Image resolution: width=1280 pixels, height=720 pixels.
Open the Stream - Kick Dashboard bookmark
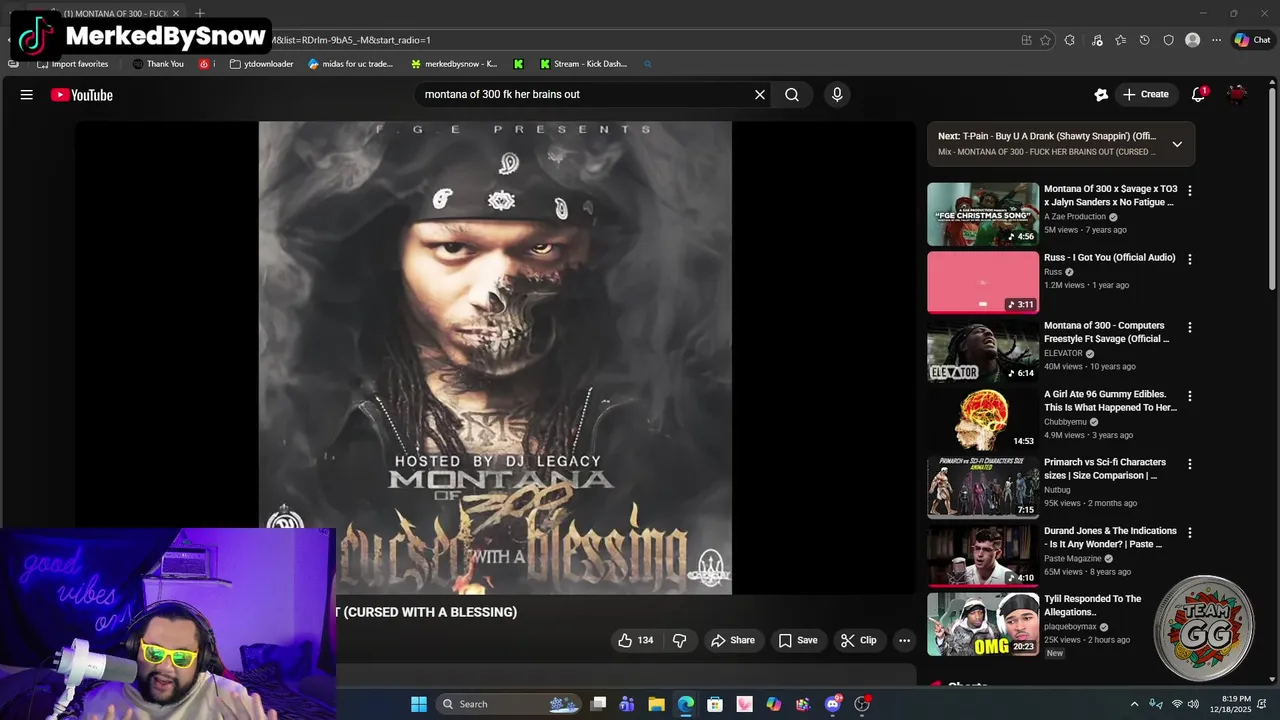click(583, 64)
